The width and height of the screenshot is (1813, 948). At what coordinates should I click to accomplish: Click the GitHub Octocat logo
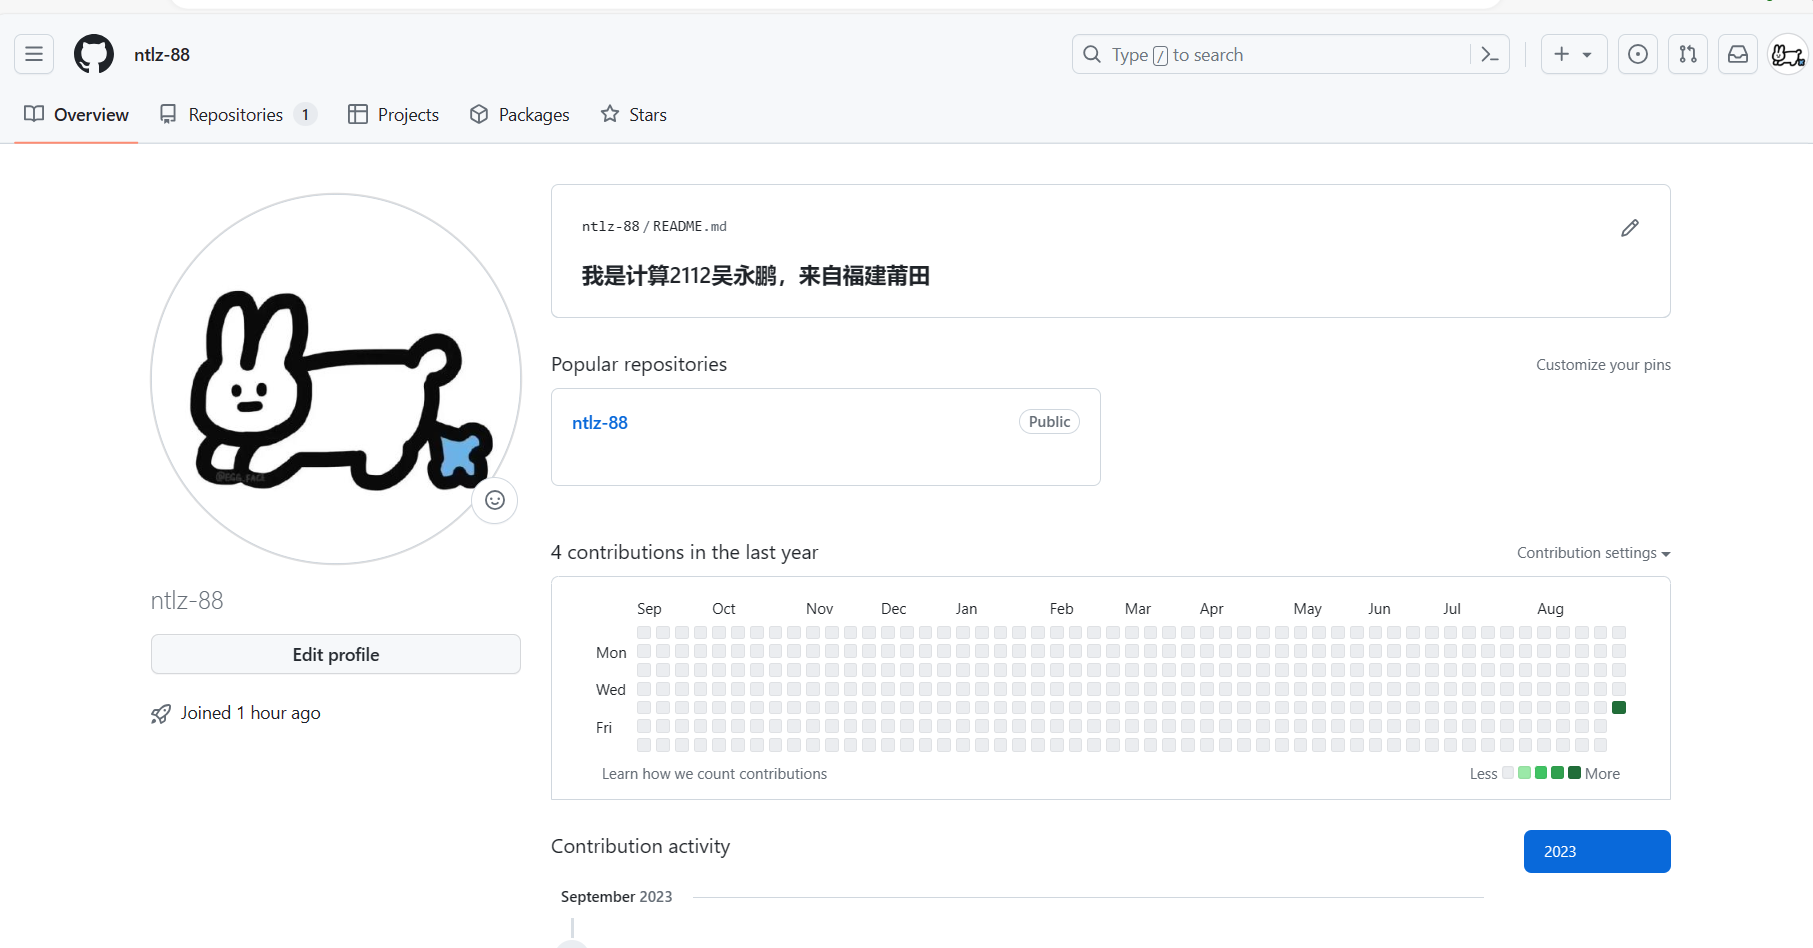(x=94, y=54)
